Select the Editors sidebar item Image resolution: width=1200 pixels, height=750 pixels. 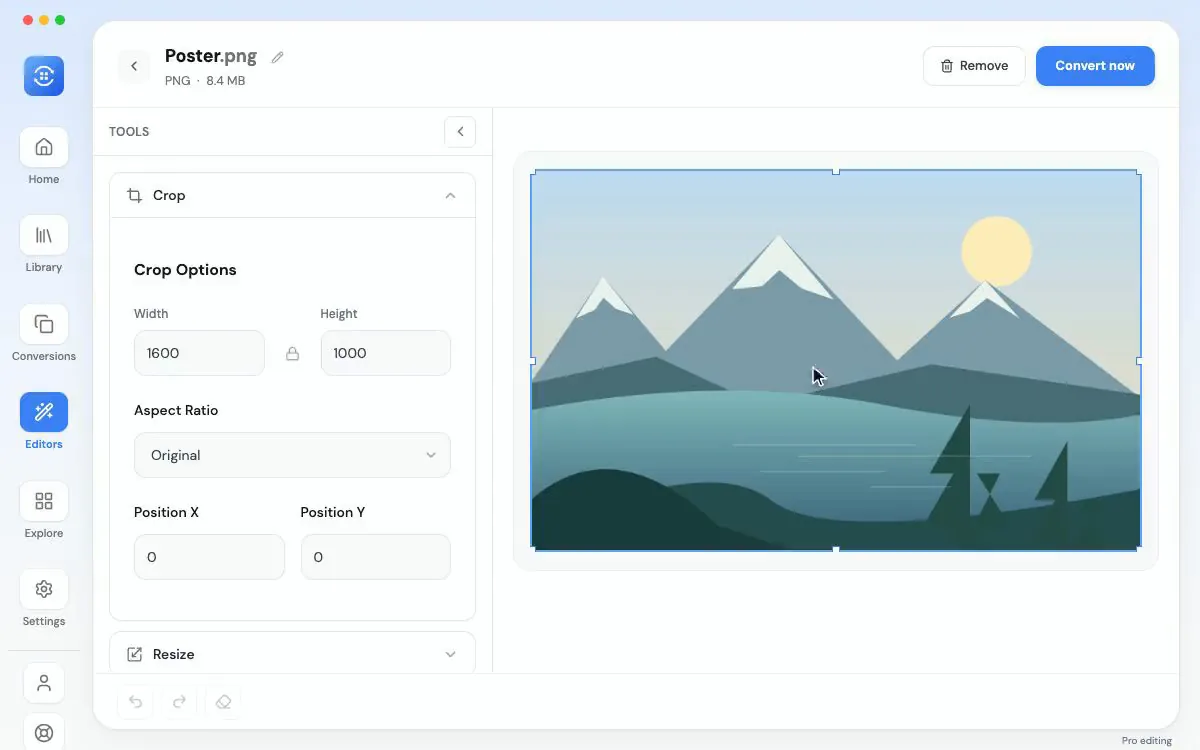tap(44, 422)
